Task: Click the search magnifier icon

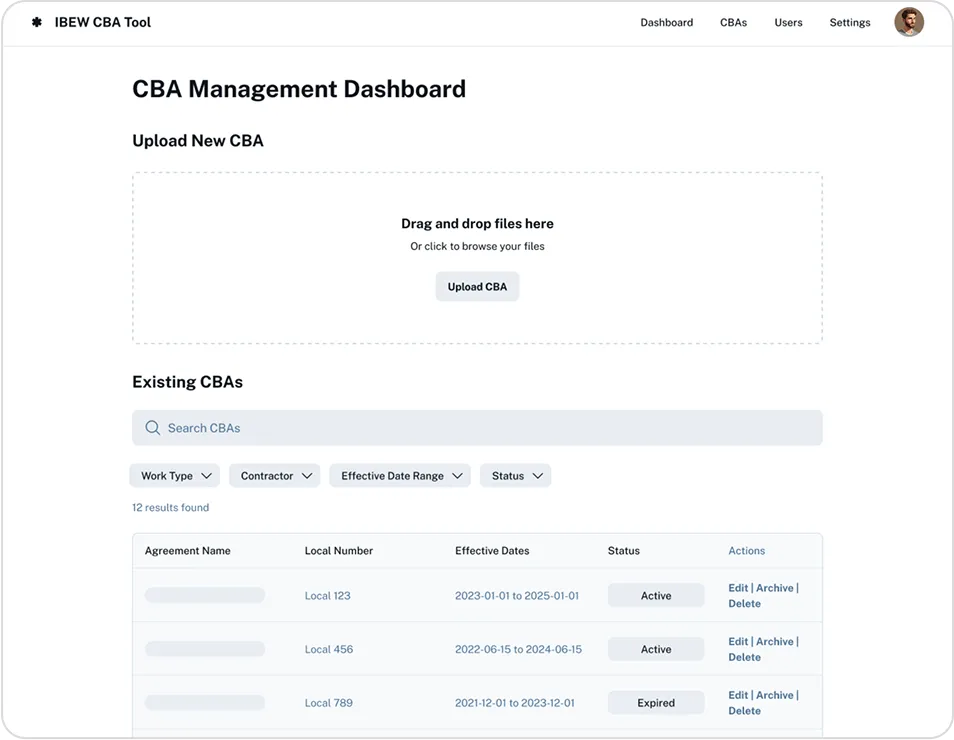Action: (153, 428)
